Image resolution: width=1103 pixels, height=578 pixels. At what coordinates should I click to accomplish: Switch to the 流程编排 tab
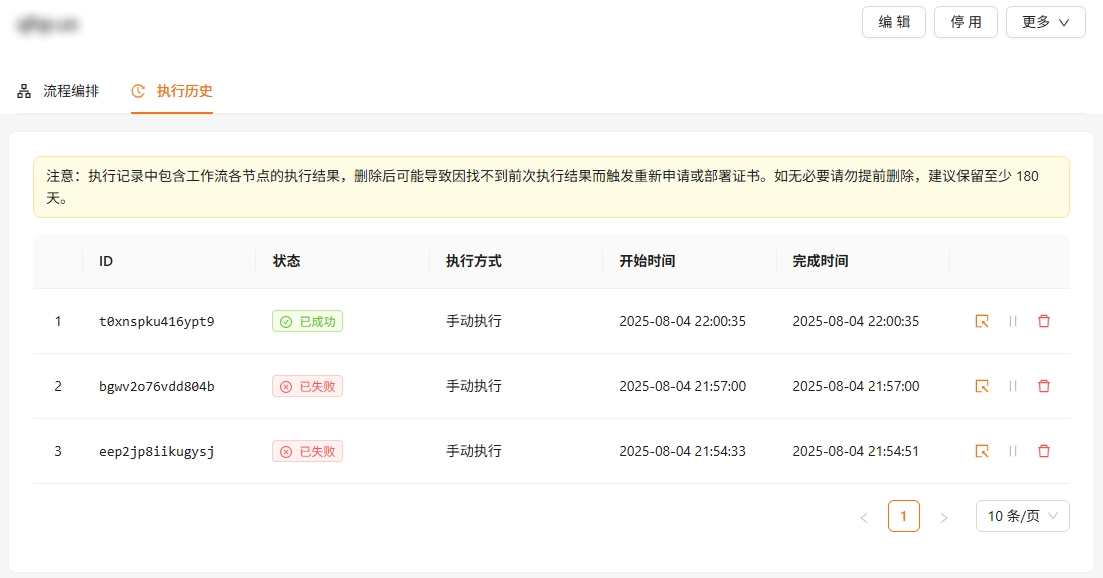[58, 91]
